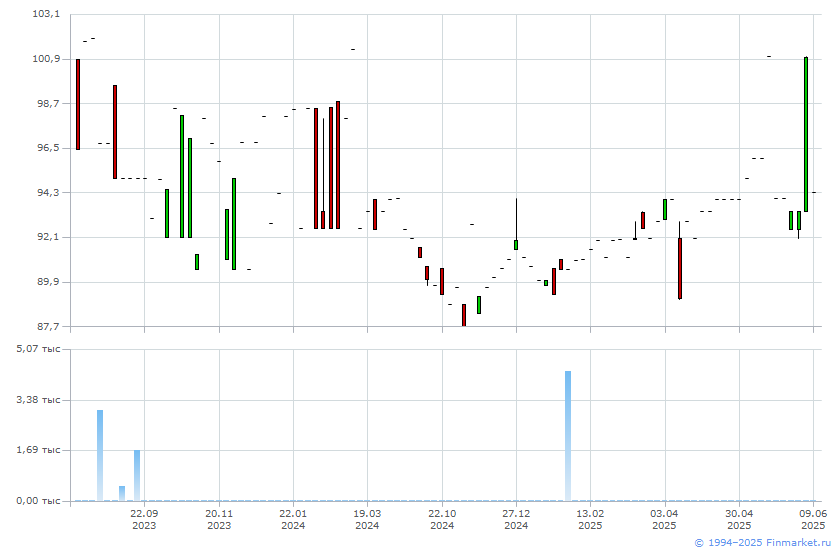
Task: Select the 27.12 2024 date label
Action: [x=516, y=519]
